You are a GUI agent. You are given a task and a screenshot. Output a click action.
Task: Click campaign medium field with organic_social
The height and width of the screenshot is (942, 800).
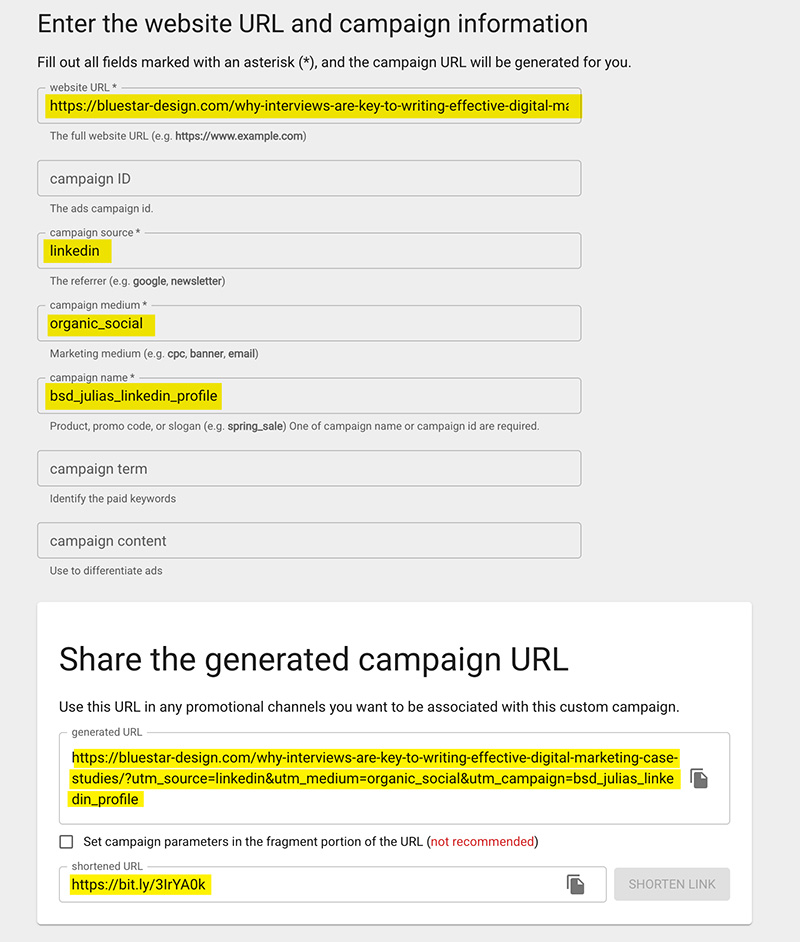tap(309, 324)
